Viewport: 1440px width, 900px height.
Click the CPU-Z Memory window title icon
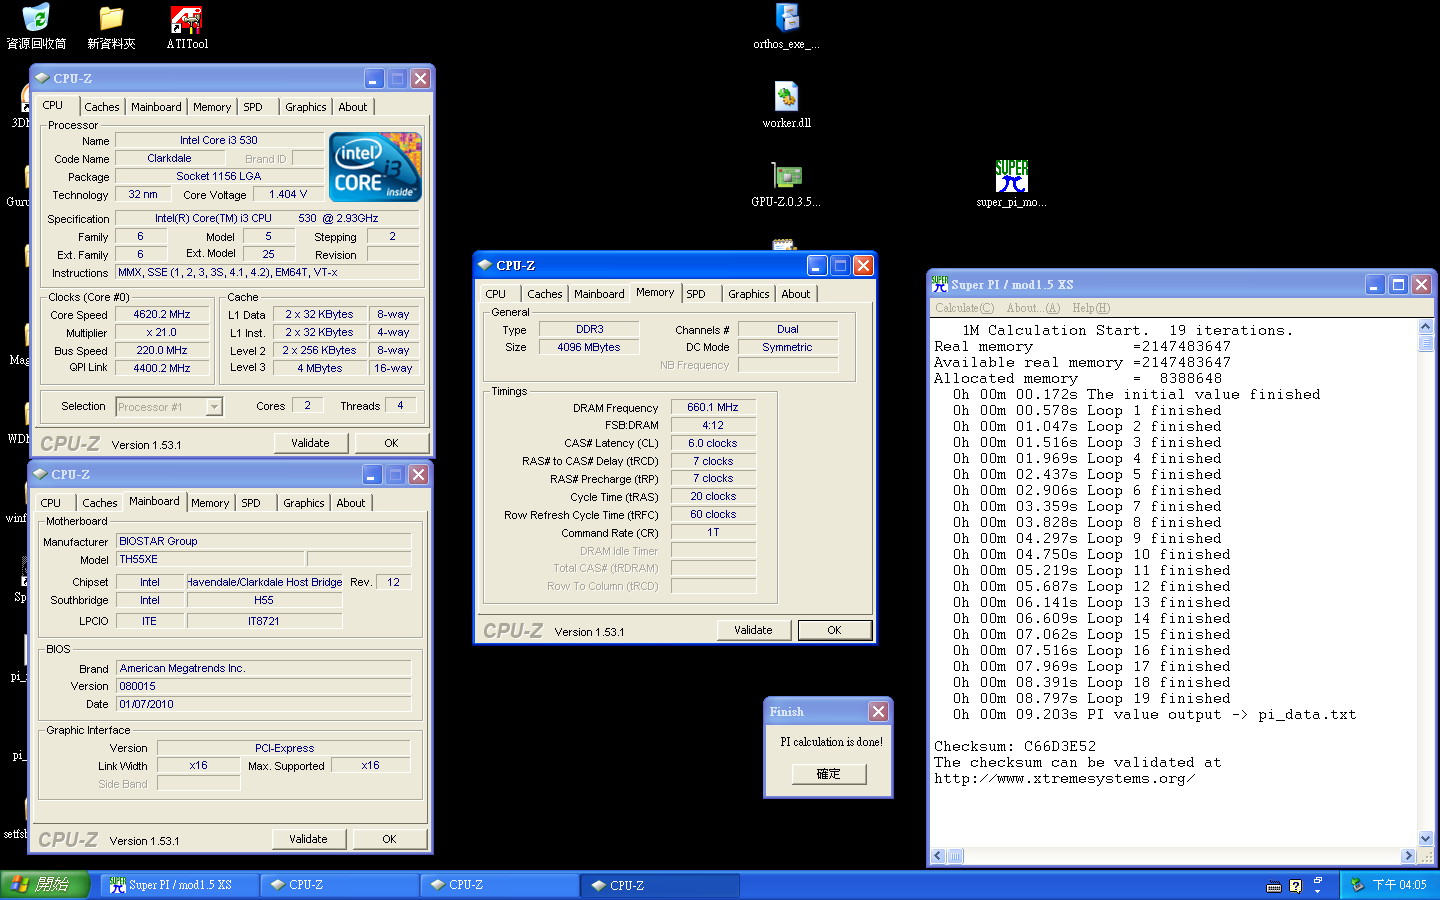(485, 265)
